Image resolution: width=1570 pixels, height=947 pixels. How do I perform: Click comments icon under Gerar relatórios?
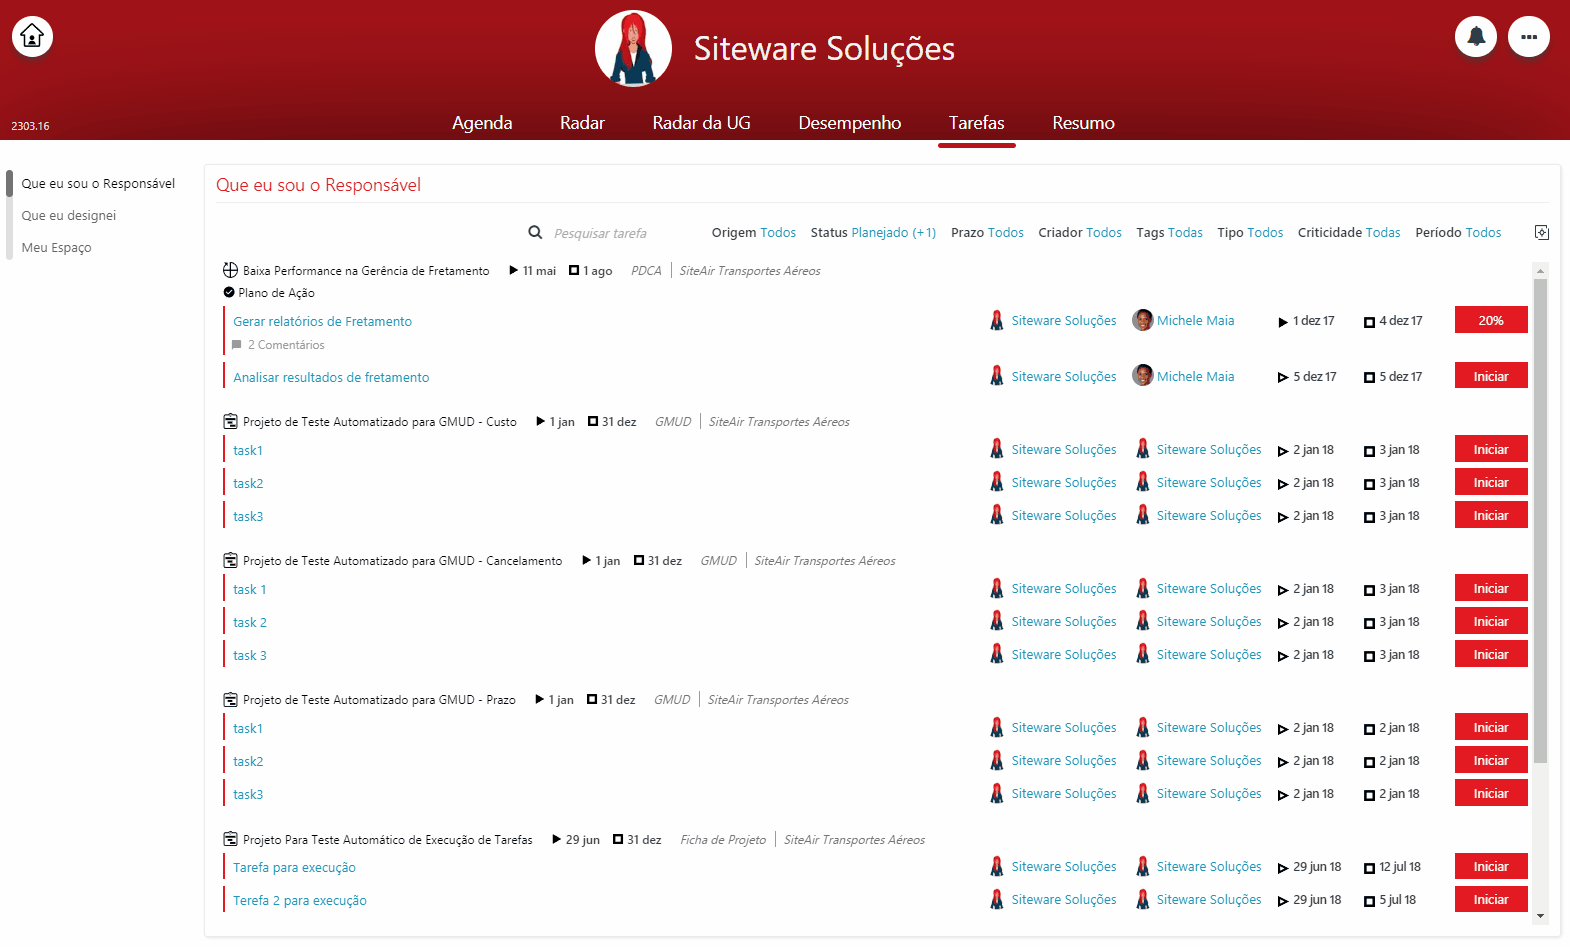[x=237, y=345]
